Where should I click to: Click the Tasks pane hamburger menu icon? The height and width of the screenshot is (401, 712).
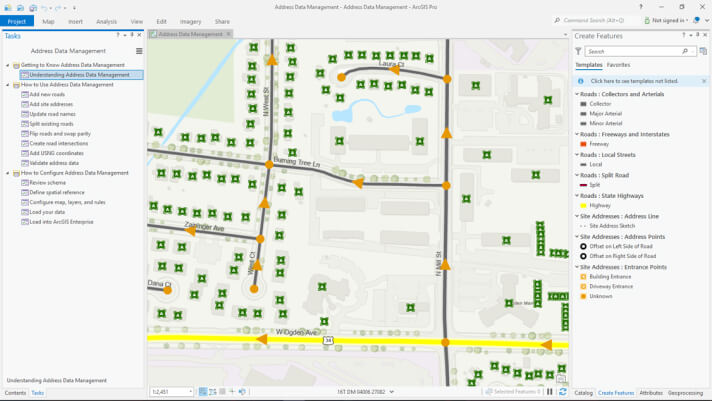coord(139,51)
